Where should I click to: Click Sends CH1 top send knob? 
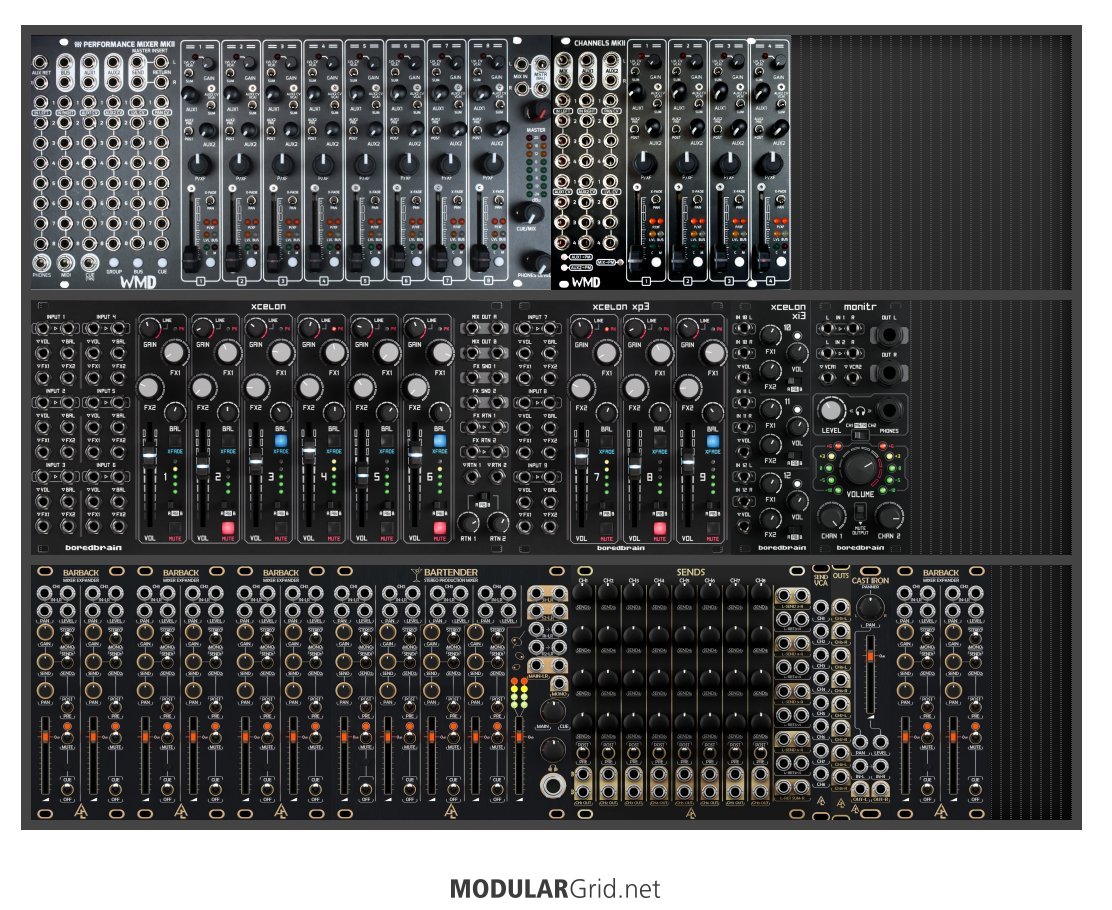[x=583, y=594]
